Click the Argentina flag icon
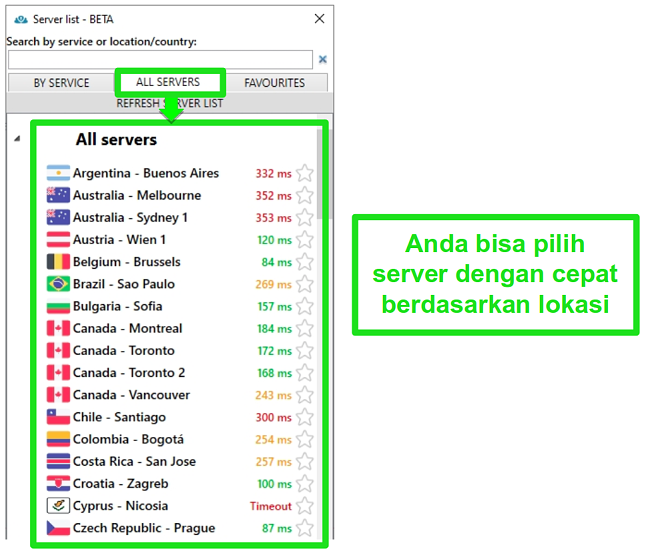 click(x=58, y=173)
